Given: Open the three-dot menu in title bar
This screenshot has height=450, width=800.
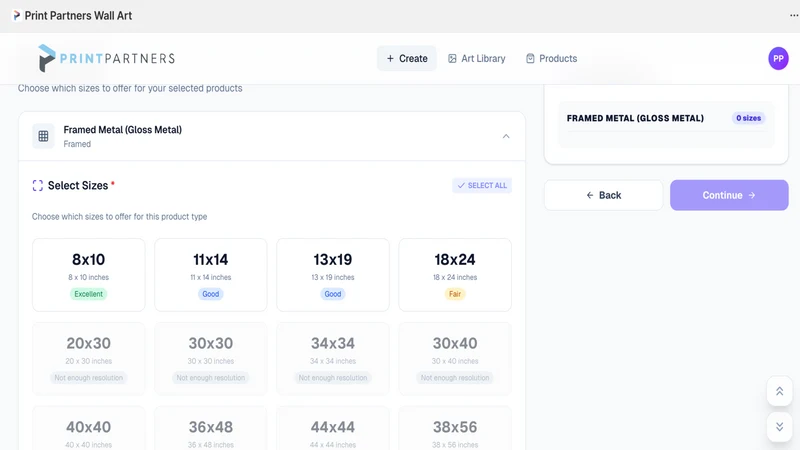Looking at the screenshot, I should (x=794, y=16).
